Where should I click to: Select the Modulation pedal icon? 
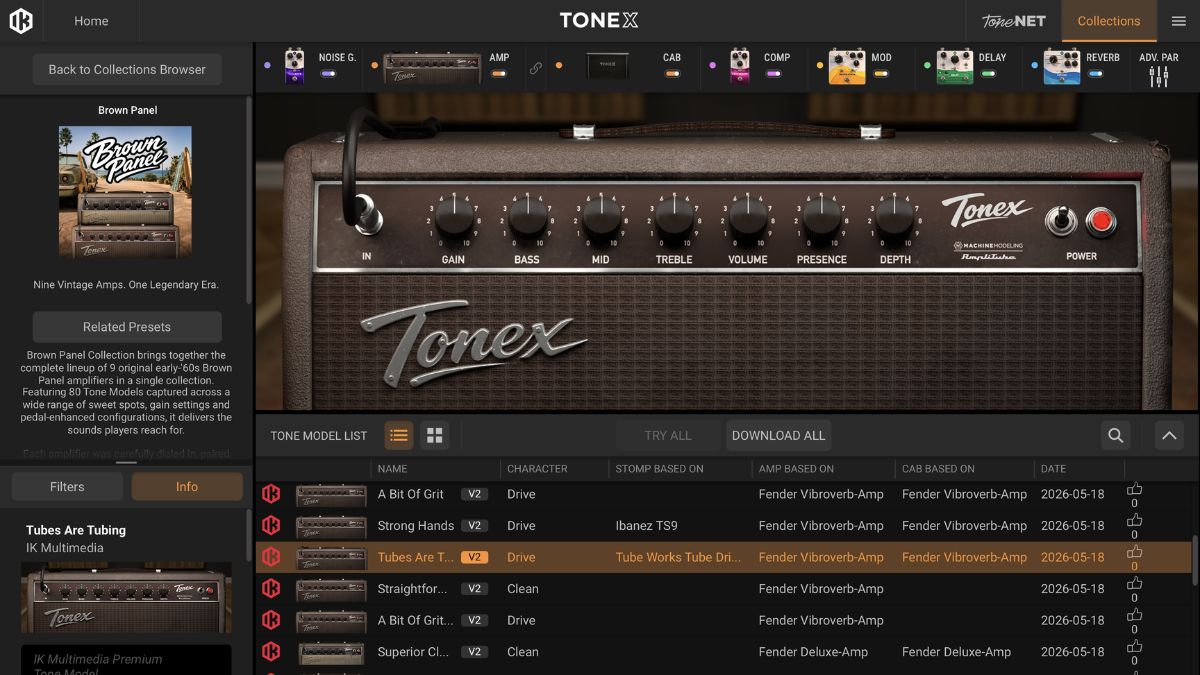coord(847,67)
